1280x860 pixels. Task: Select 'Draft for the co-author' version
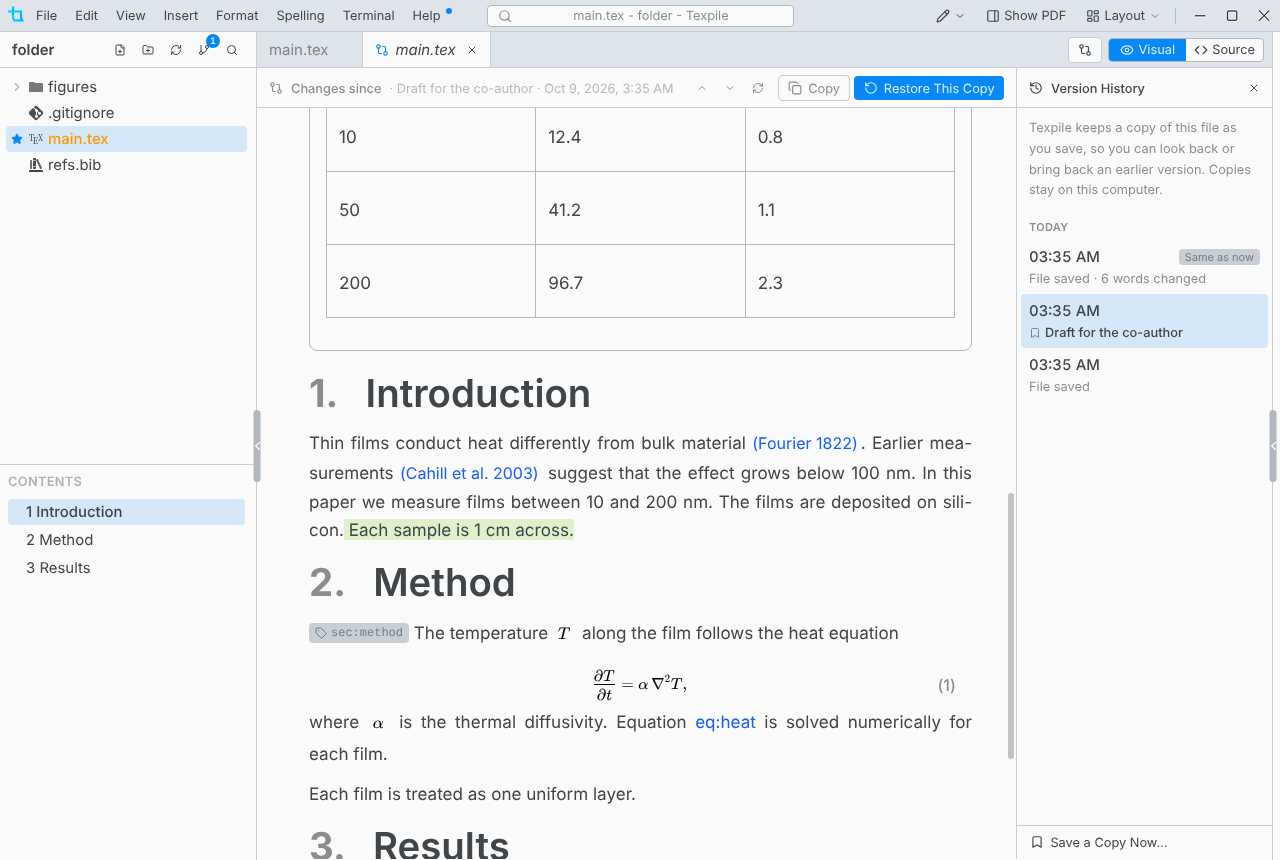point(1144,321)
